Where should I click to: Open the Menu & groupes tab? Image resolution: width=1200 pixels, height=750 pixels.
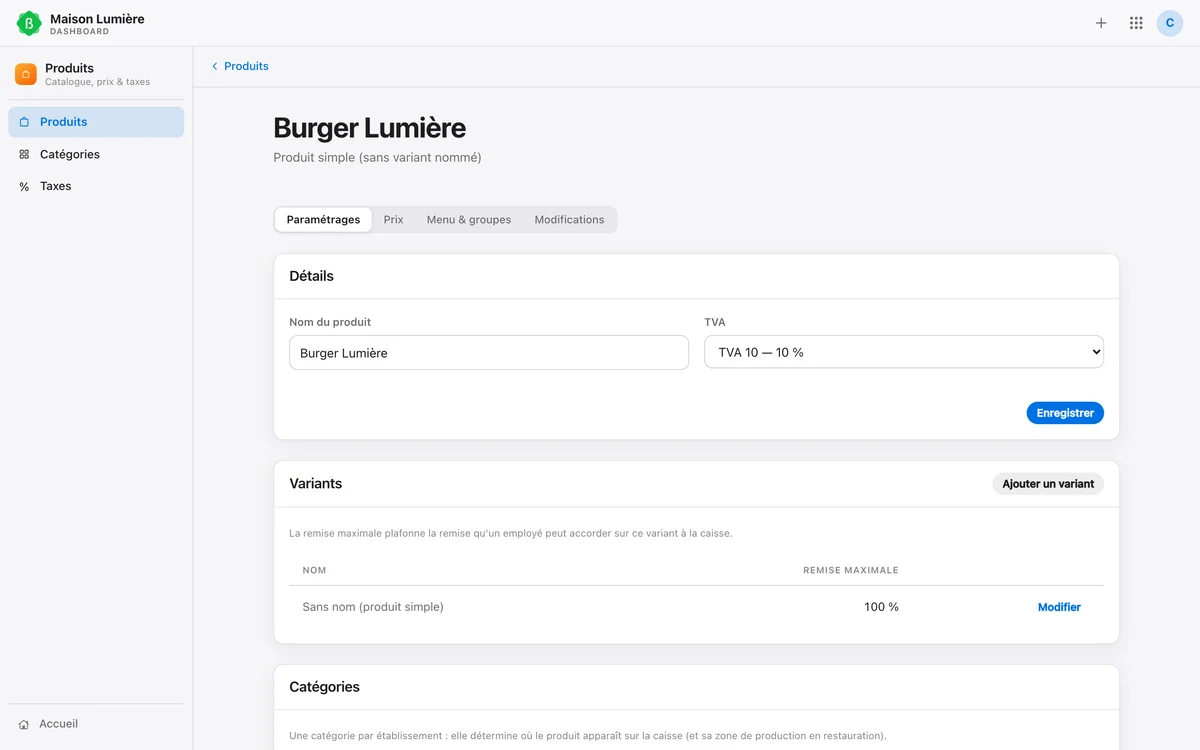click(x=469, y=220)
